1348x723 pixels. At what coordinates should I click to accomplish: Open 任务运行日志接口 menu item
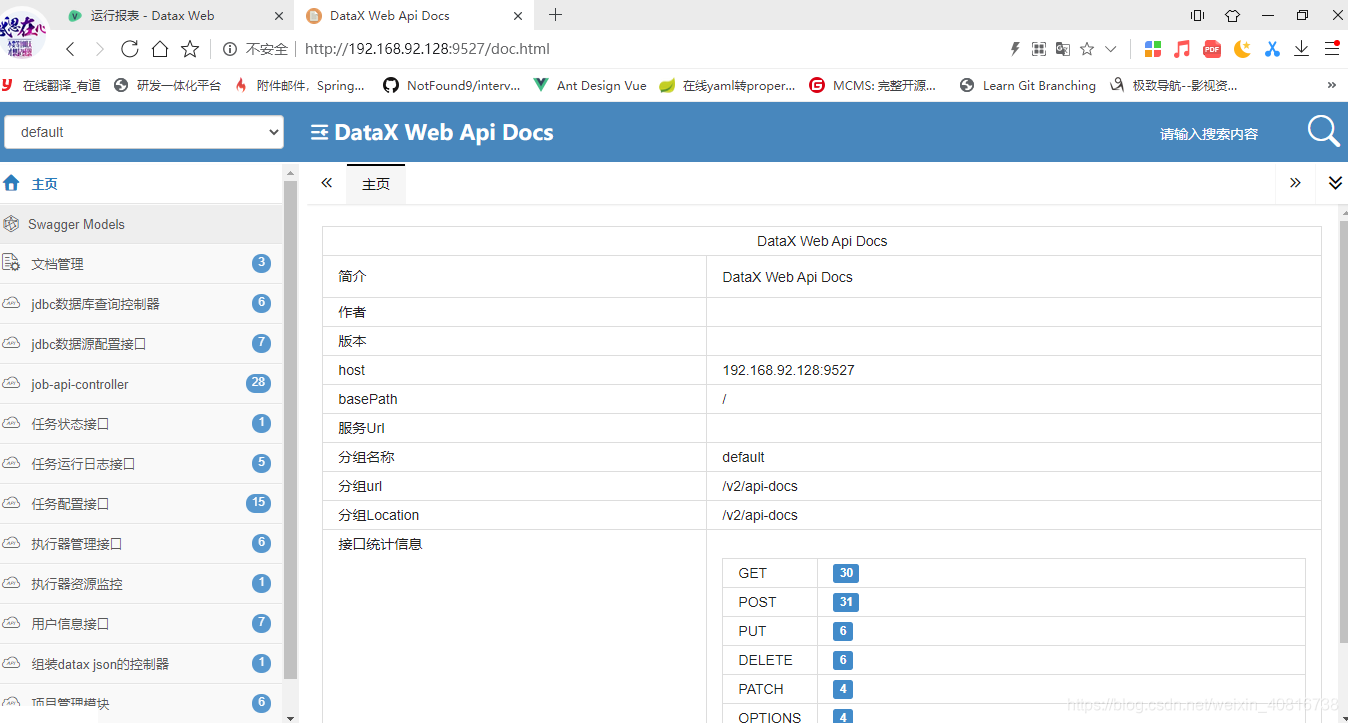coord(141,464)
